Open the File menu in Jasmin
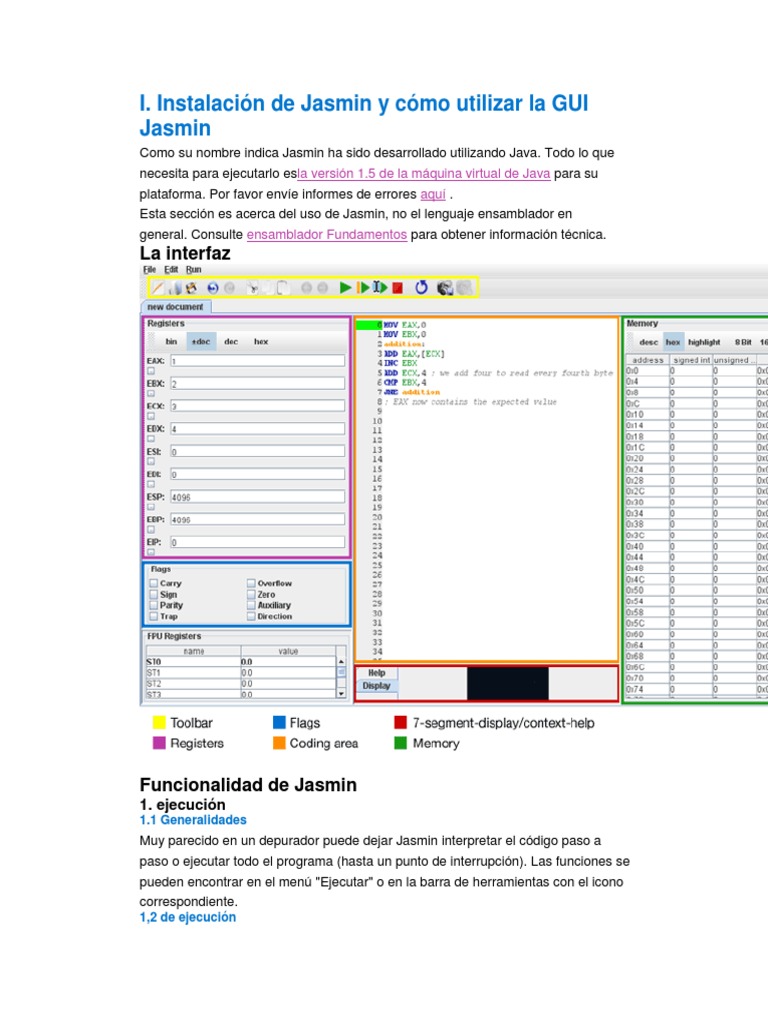The width and height of the screenshot is (768, 1024). coord(150,270)
